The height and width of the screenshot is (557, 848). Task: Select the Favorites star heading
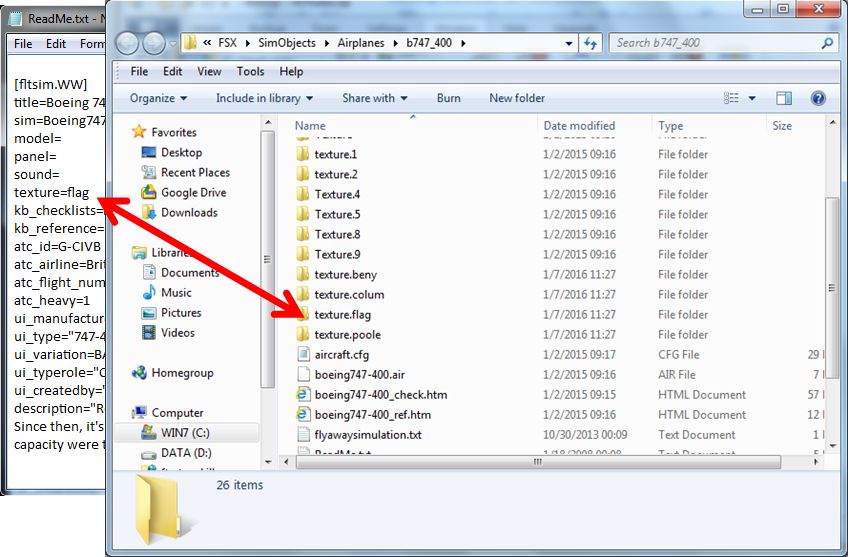click(164, 132)
